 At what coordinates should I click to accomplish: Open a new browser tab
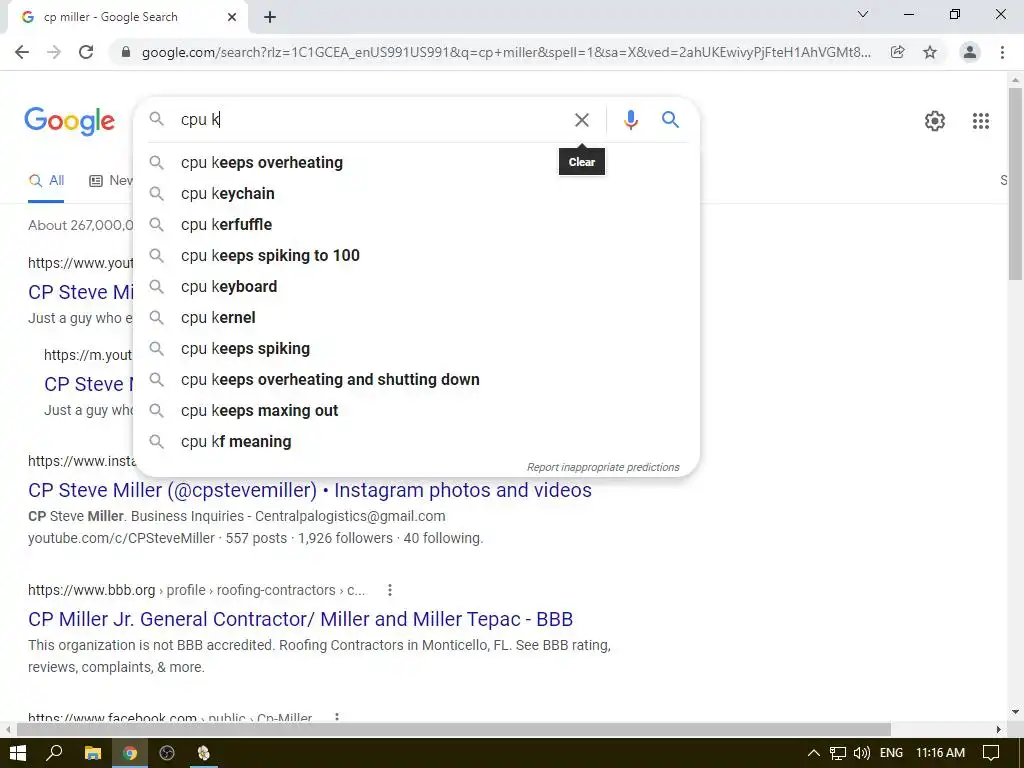point(270,17)
